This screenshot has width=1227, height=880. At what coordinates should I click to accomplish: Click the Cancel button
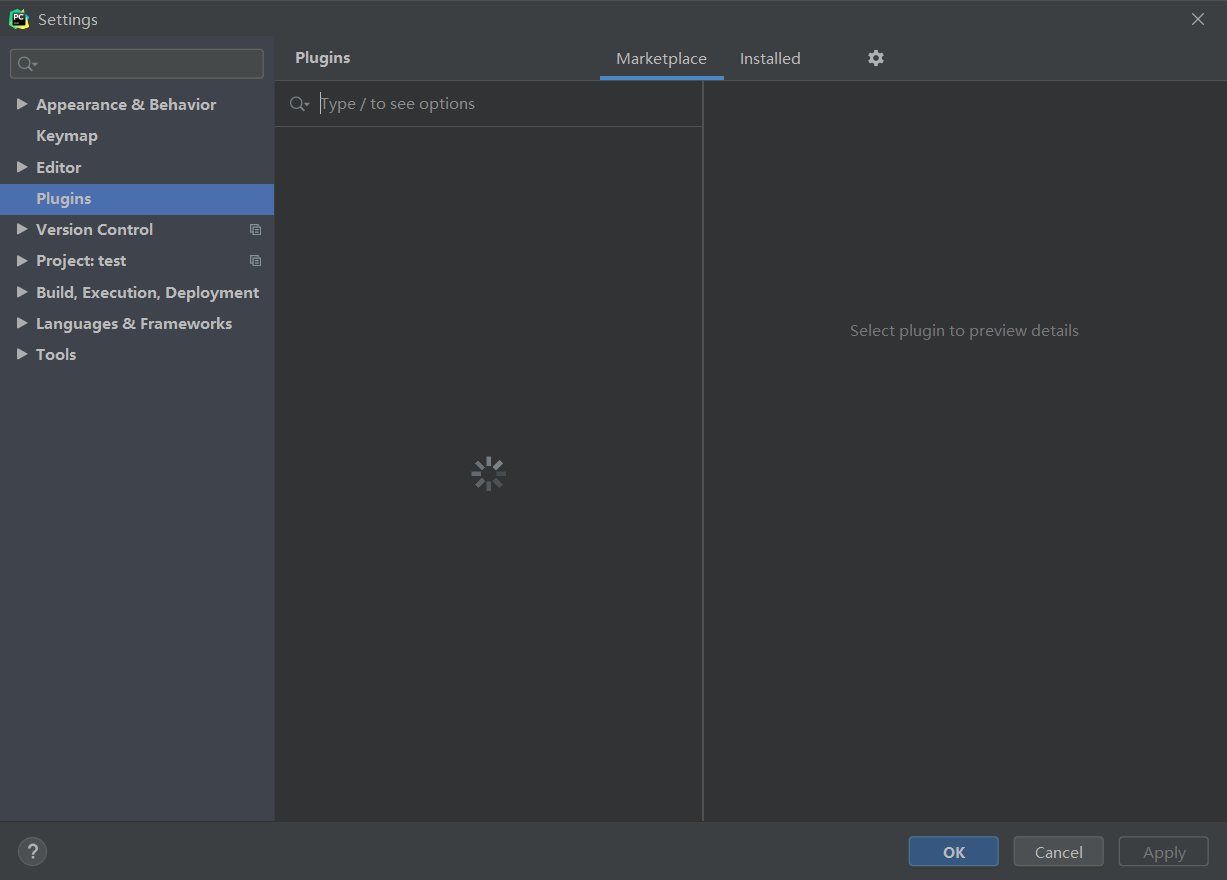tap(1059, 852)
